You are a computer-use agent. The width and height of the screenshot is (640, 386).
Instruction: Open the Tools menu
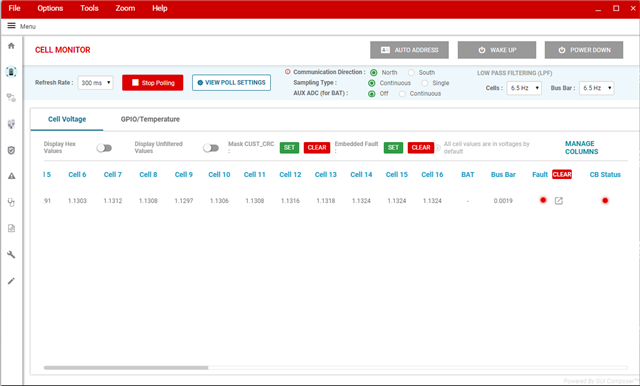(x=89, y=8)
